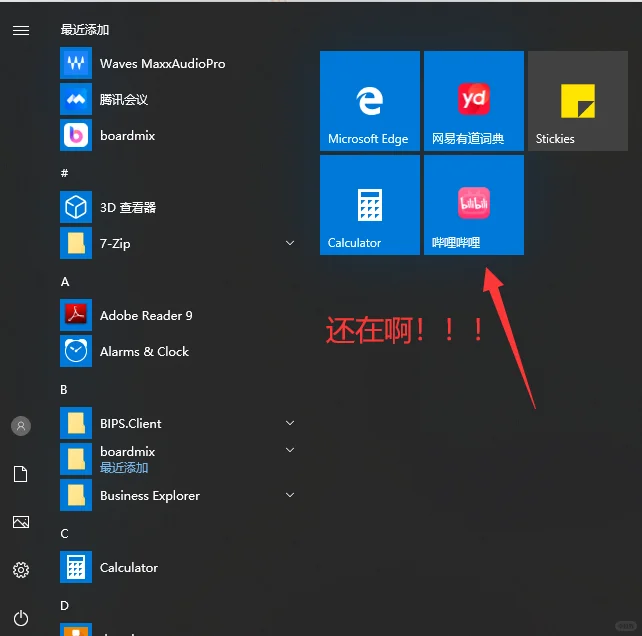The height and width of the screenshot is (636, 642).
Task: Click the C section letter header
Action: click(x=64, y=534)
